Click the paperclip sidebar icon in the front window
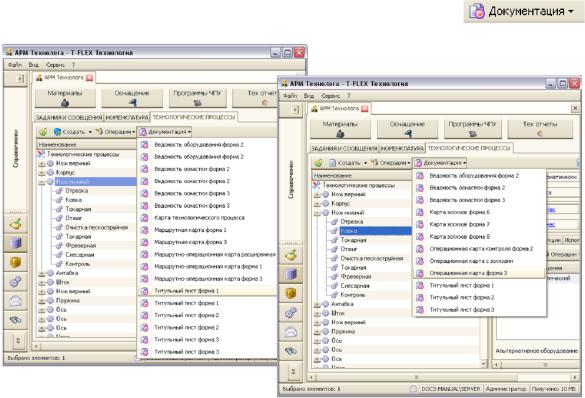 291,351
